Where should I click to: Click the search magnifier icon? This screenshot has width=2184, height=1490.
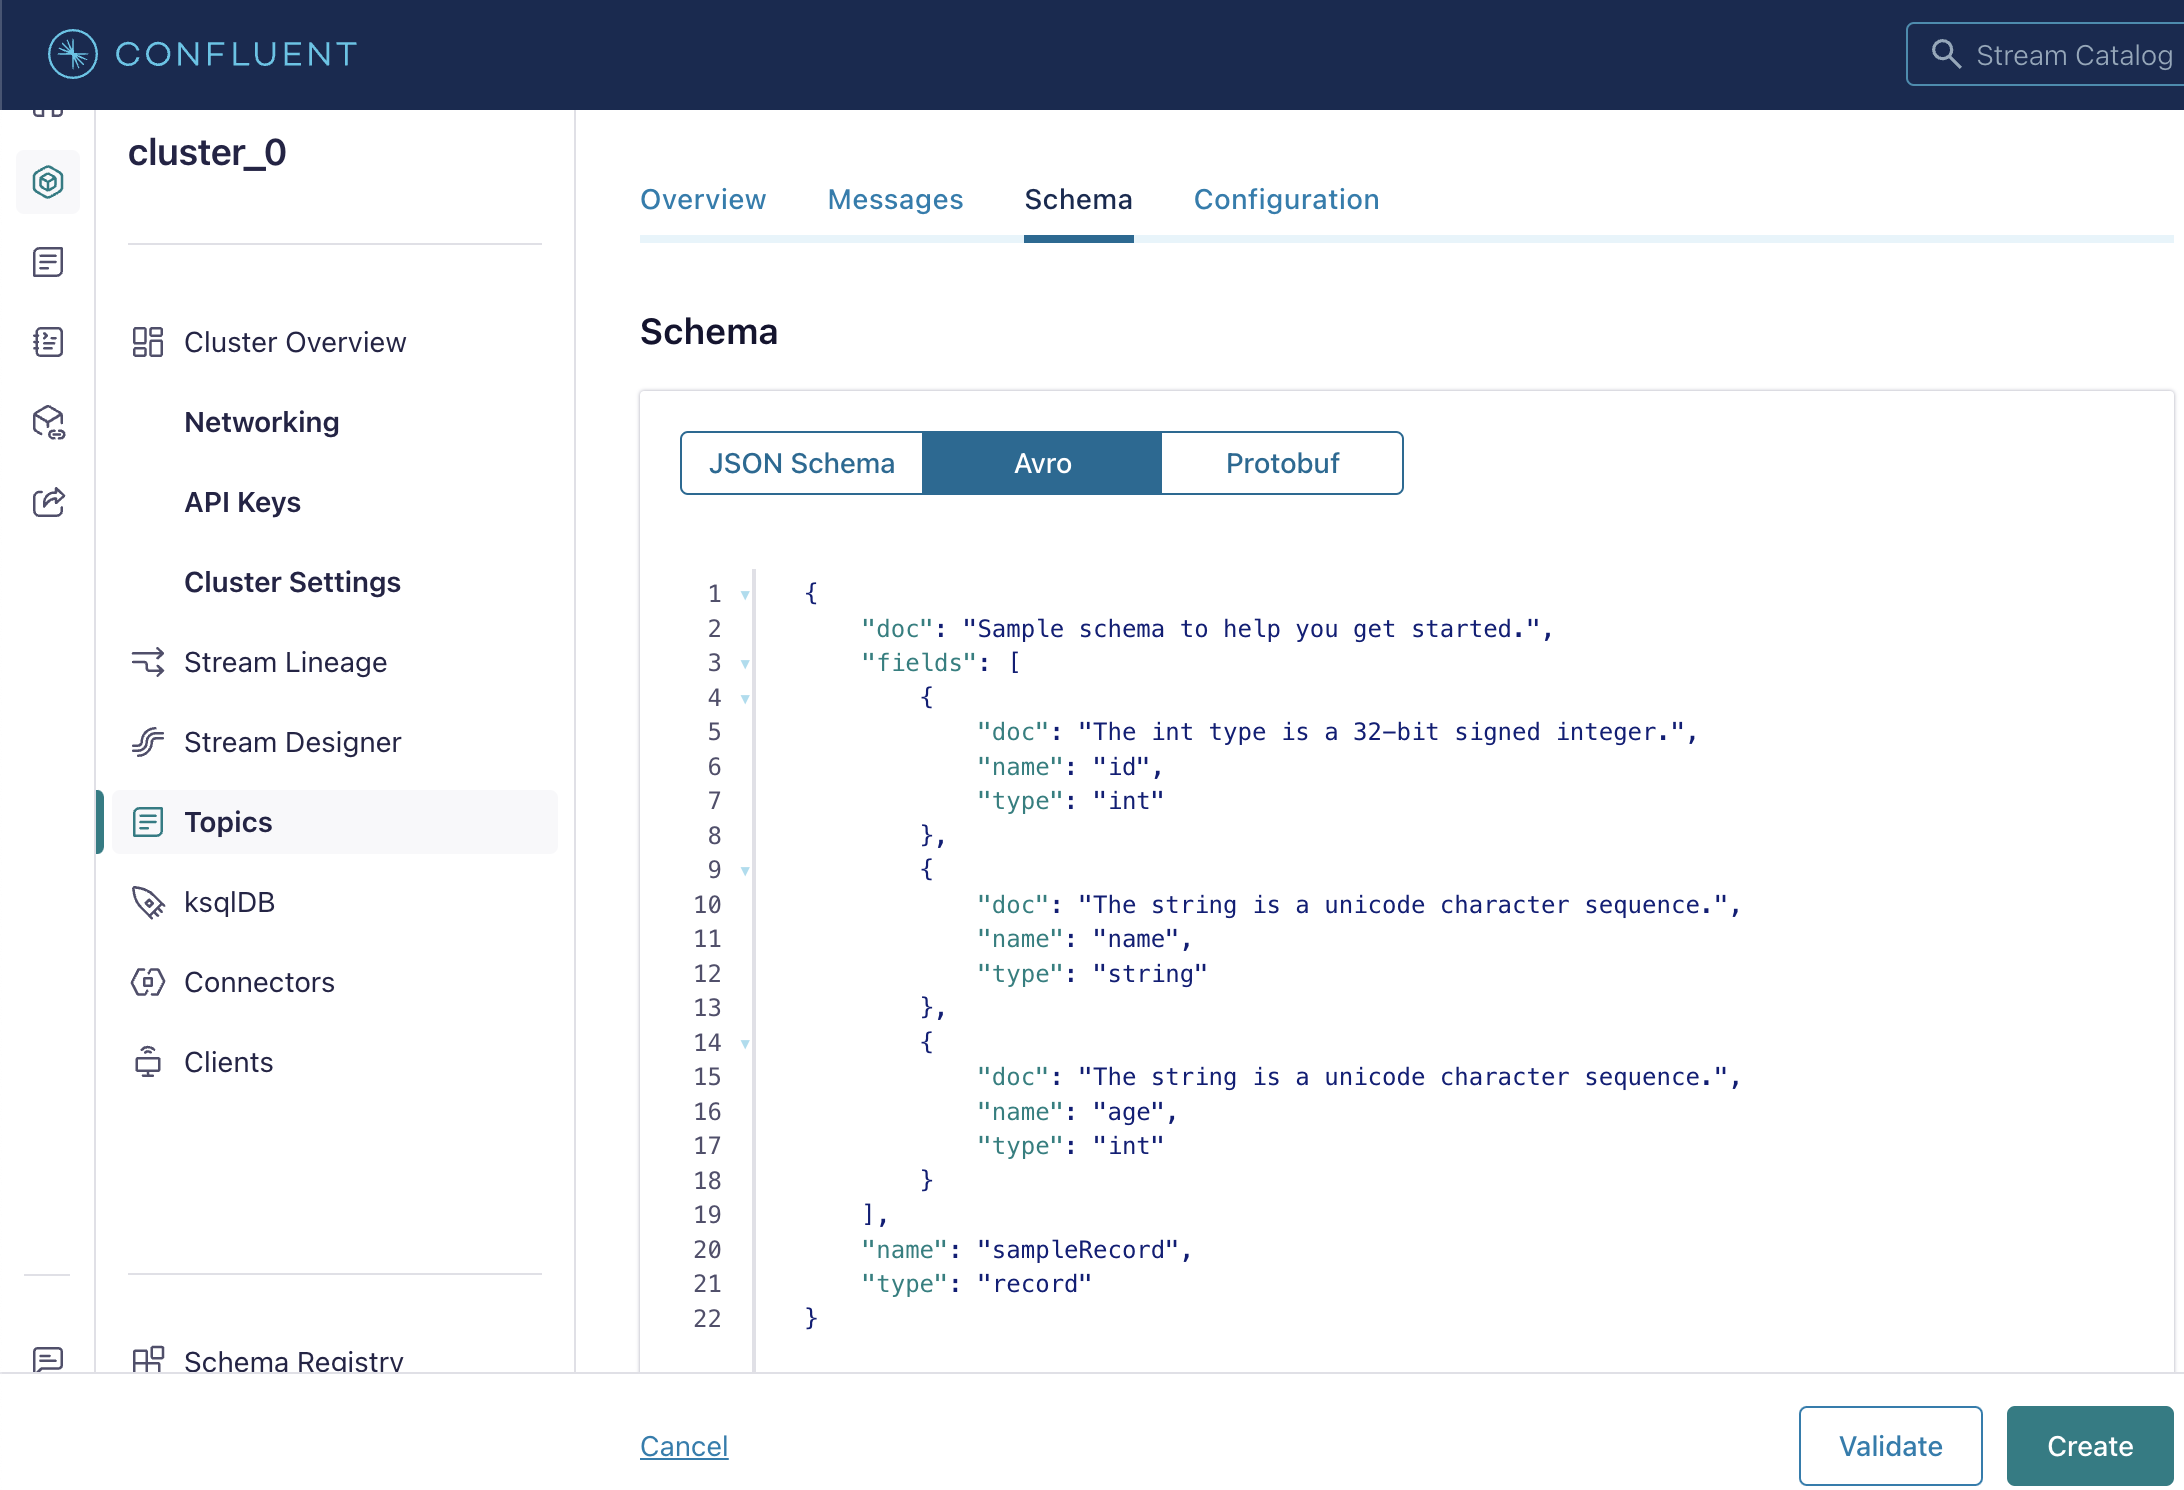tap(1945, 54)
